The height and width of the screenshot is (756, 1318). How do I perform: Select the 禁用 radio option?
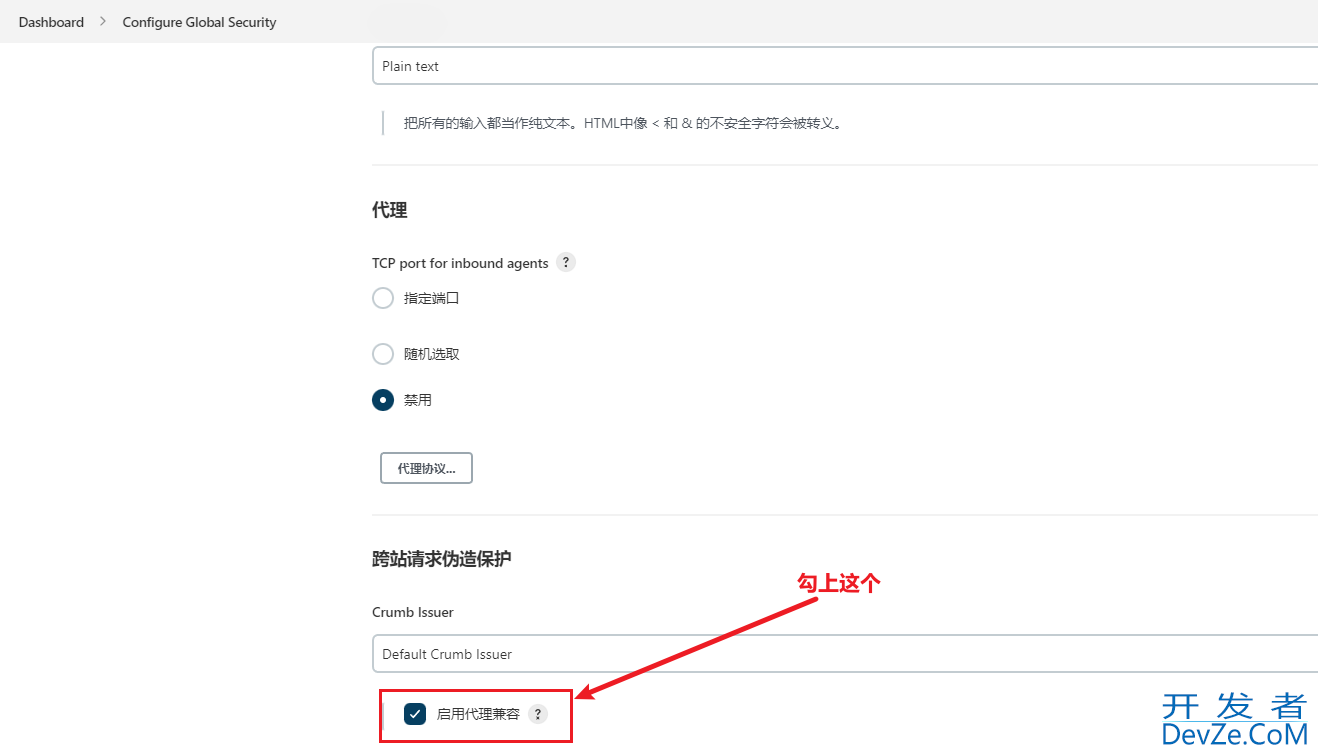(383, 400)
